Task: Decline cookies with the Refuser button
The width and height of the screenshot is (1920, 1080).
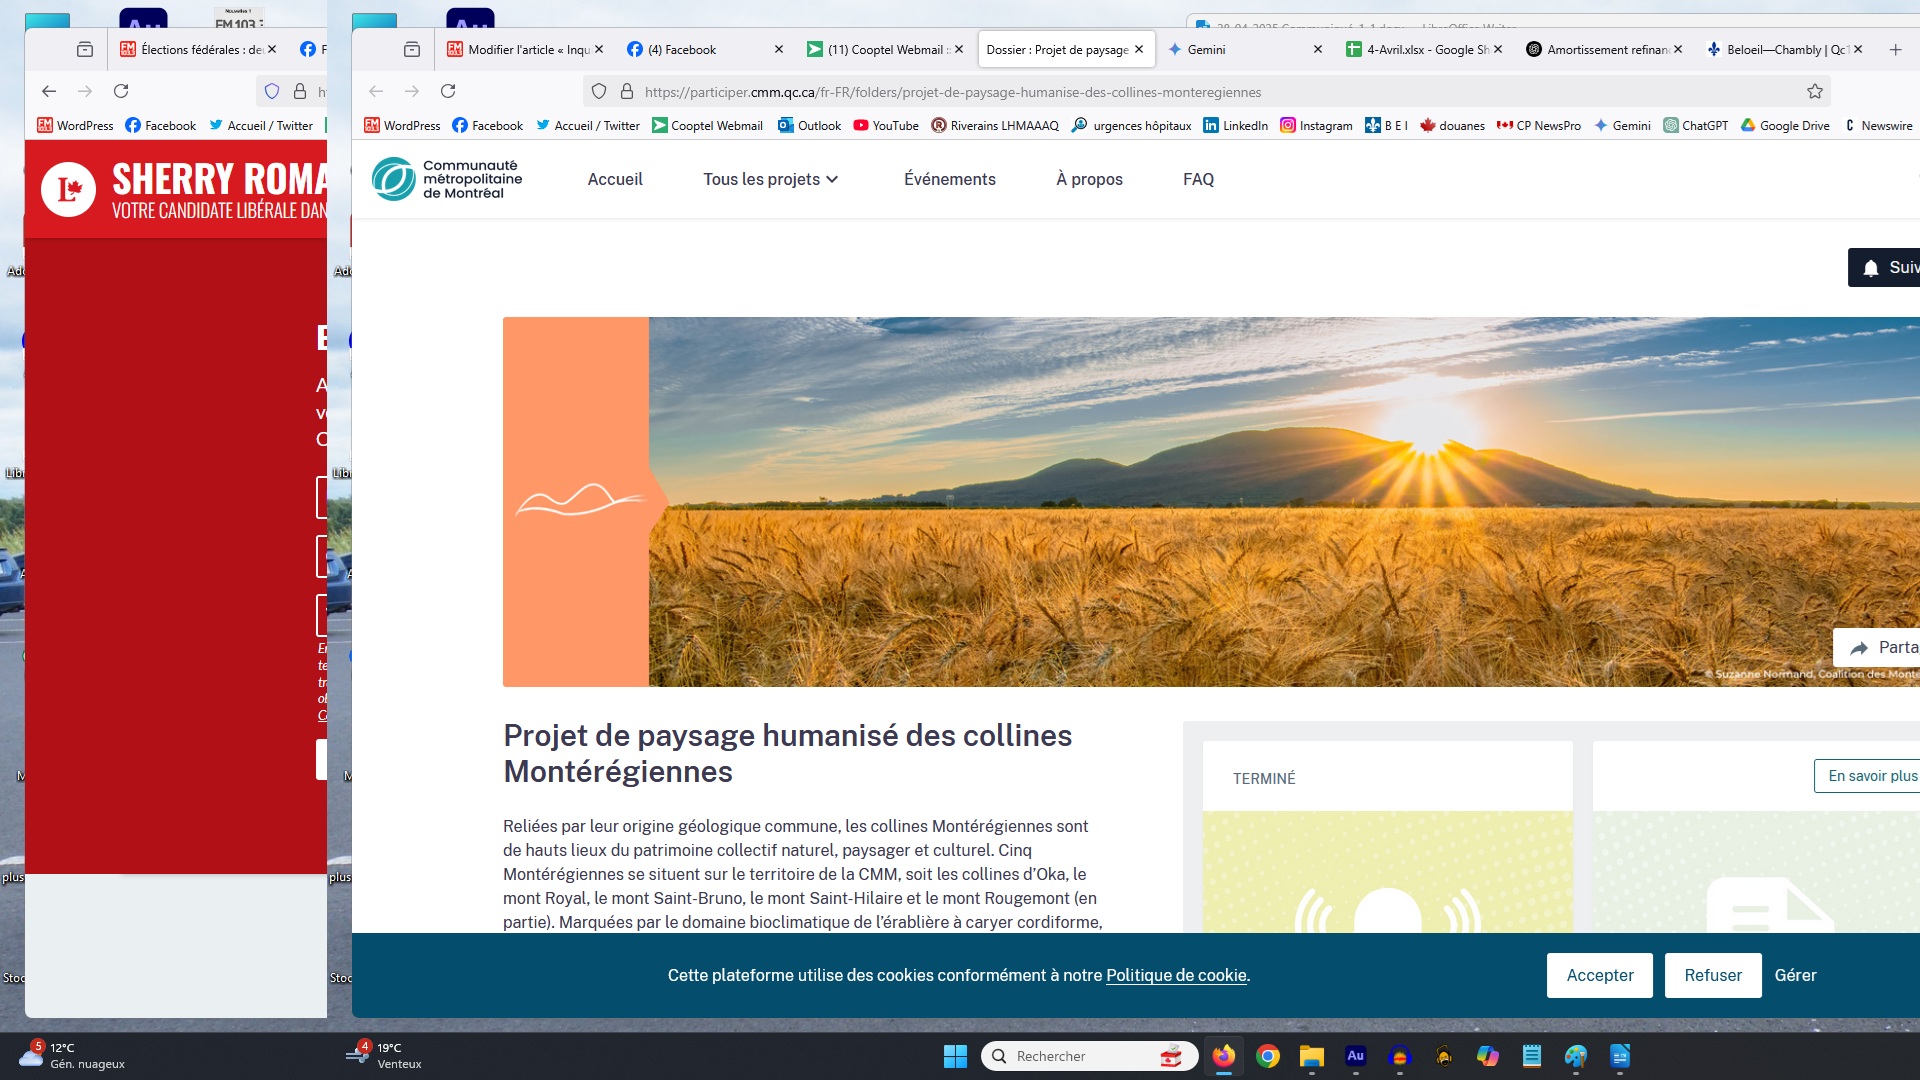Action: pyautogui.click(x=1712, y=975)
